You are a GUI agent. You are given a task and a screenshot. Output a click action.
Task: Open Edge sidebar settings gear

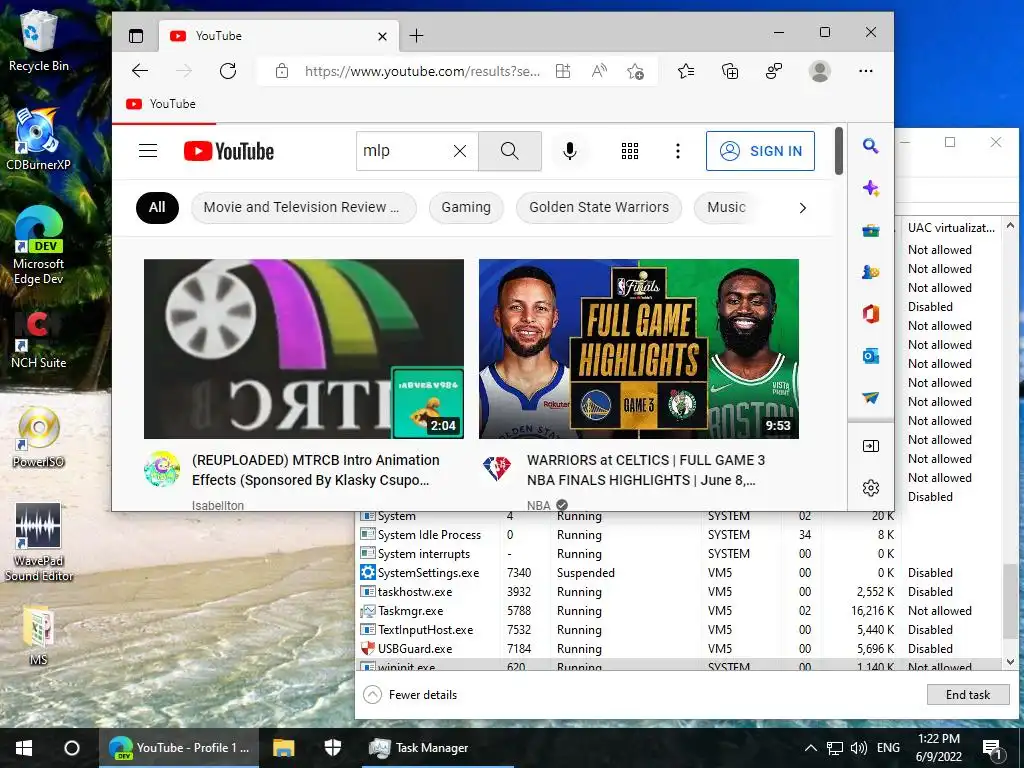(x=871, y=488)
